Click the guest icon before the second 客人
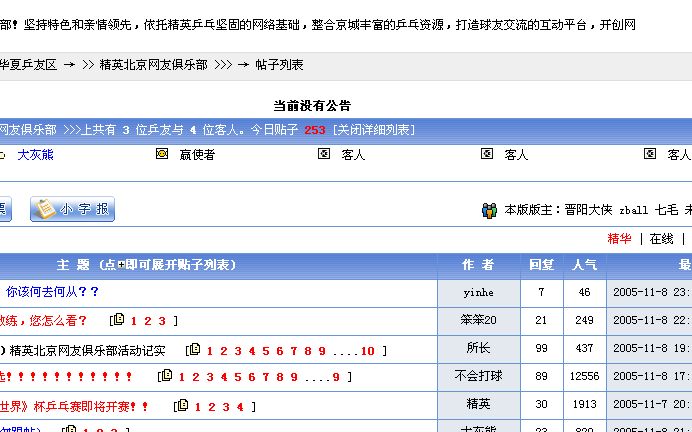This screenshot has width=692, height=432. (486, 154)
